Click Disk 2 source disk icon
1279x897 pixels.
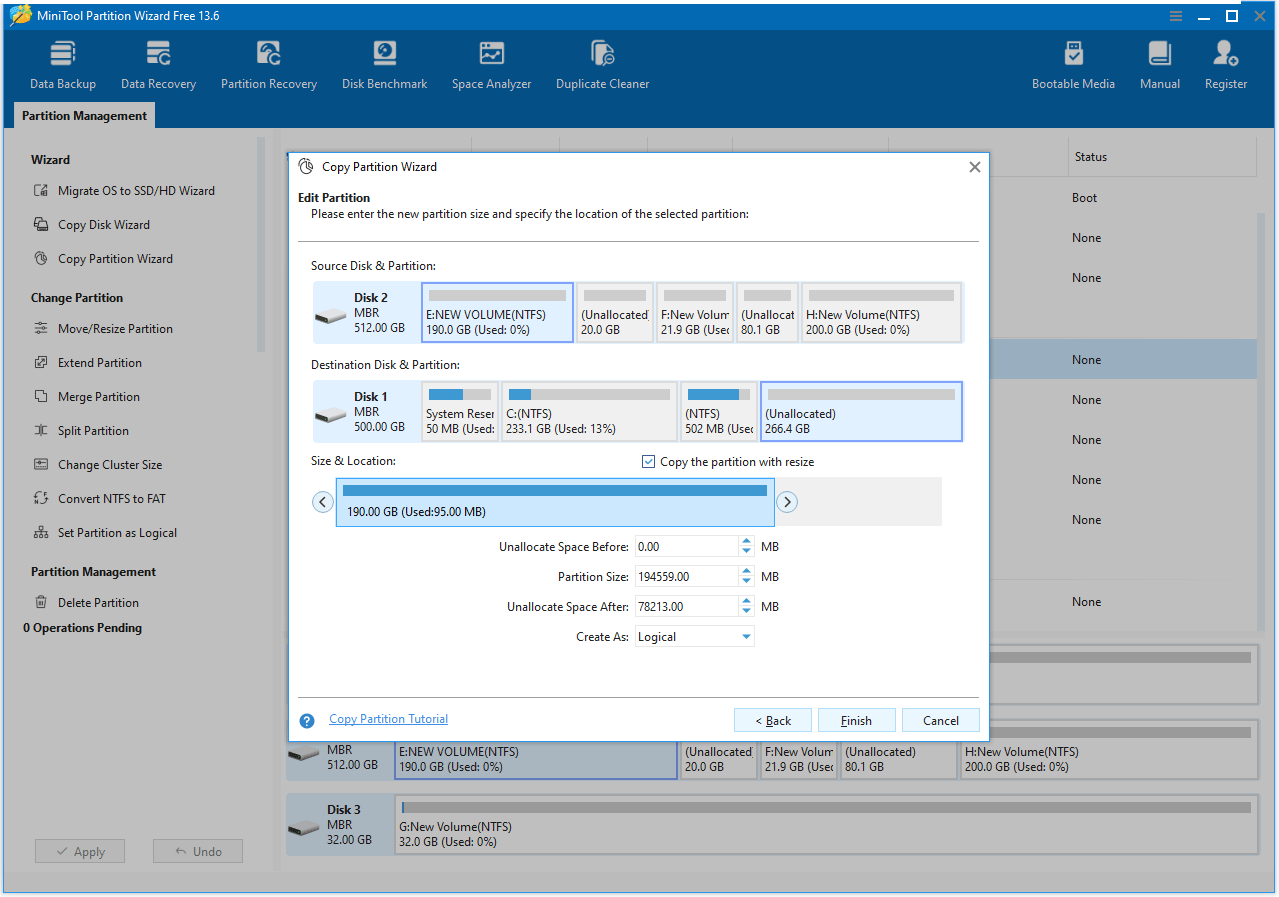pos(331,317)
